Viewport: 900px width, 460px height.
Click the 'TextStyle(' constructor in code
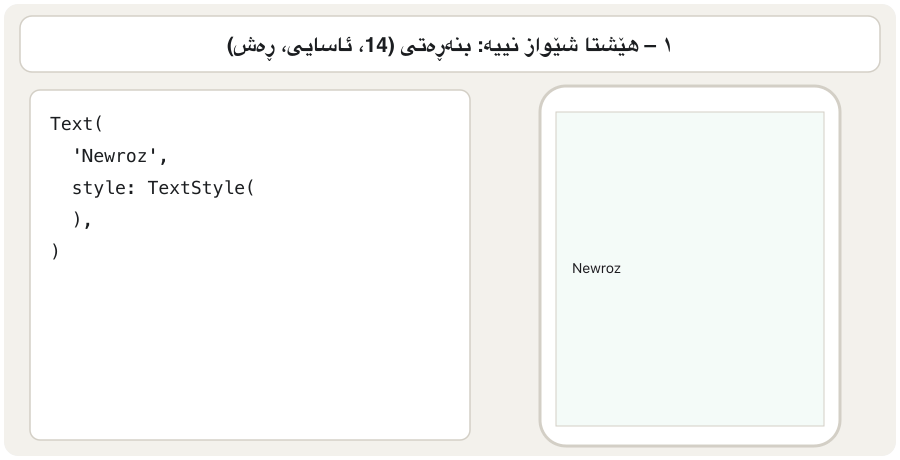coord(201,188)
